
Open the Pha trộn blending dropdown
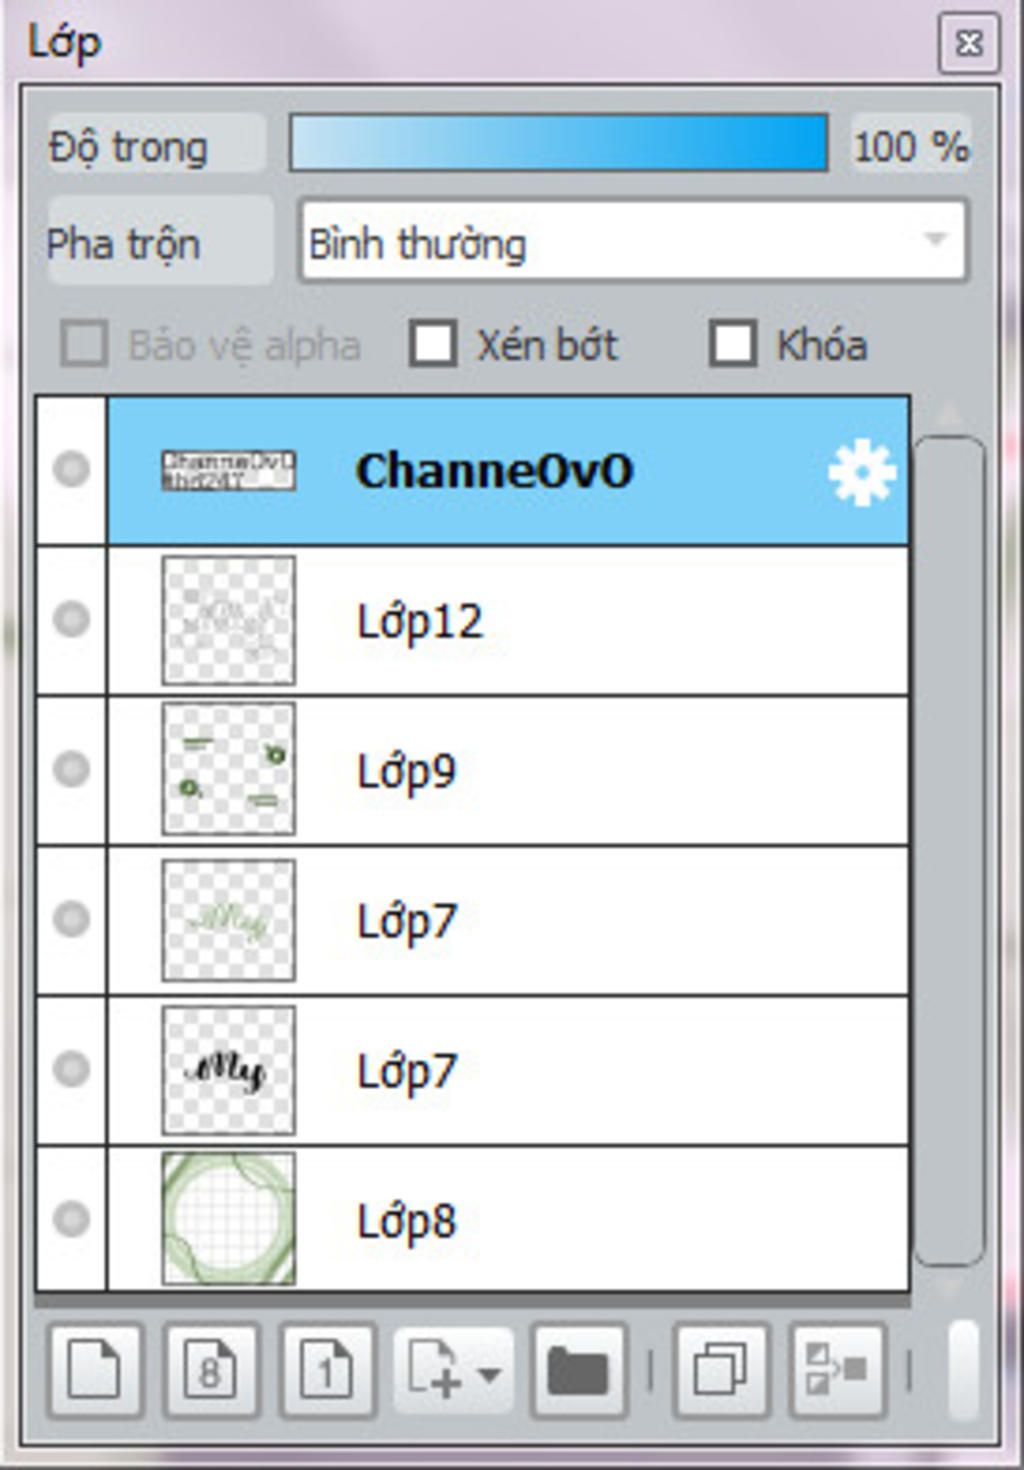pos(634,241)
